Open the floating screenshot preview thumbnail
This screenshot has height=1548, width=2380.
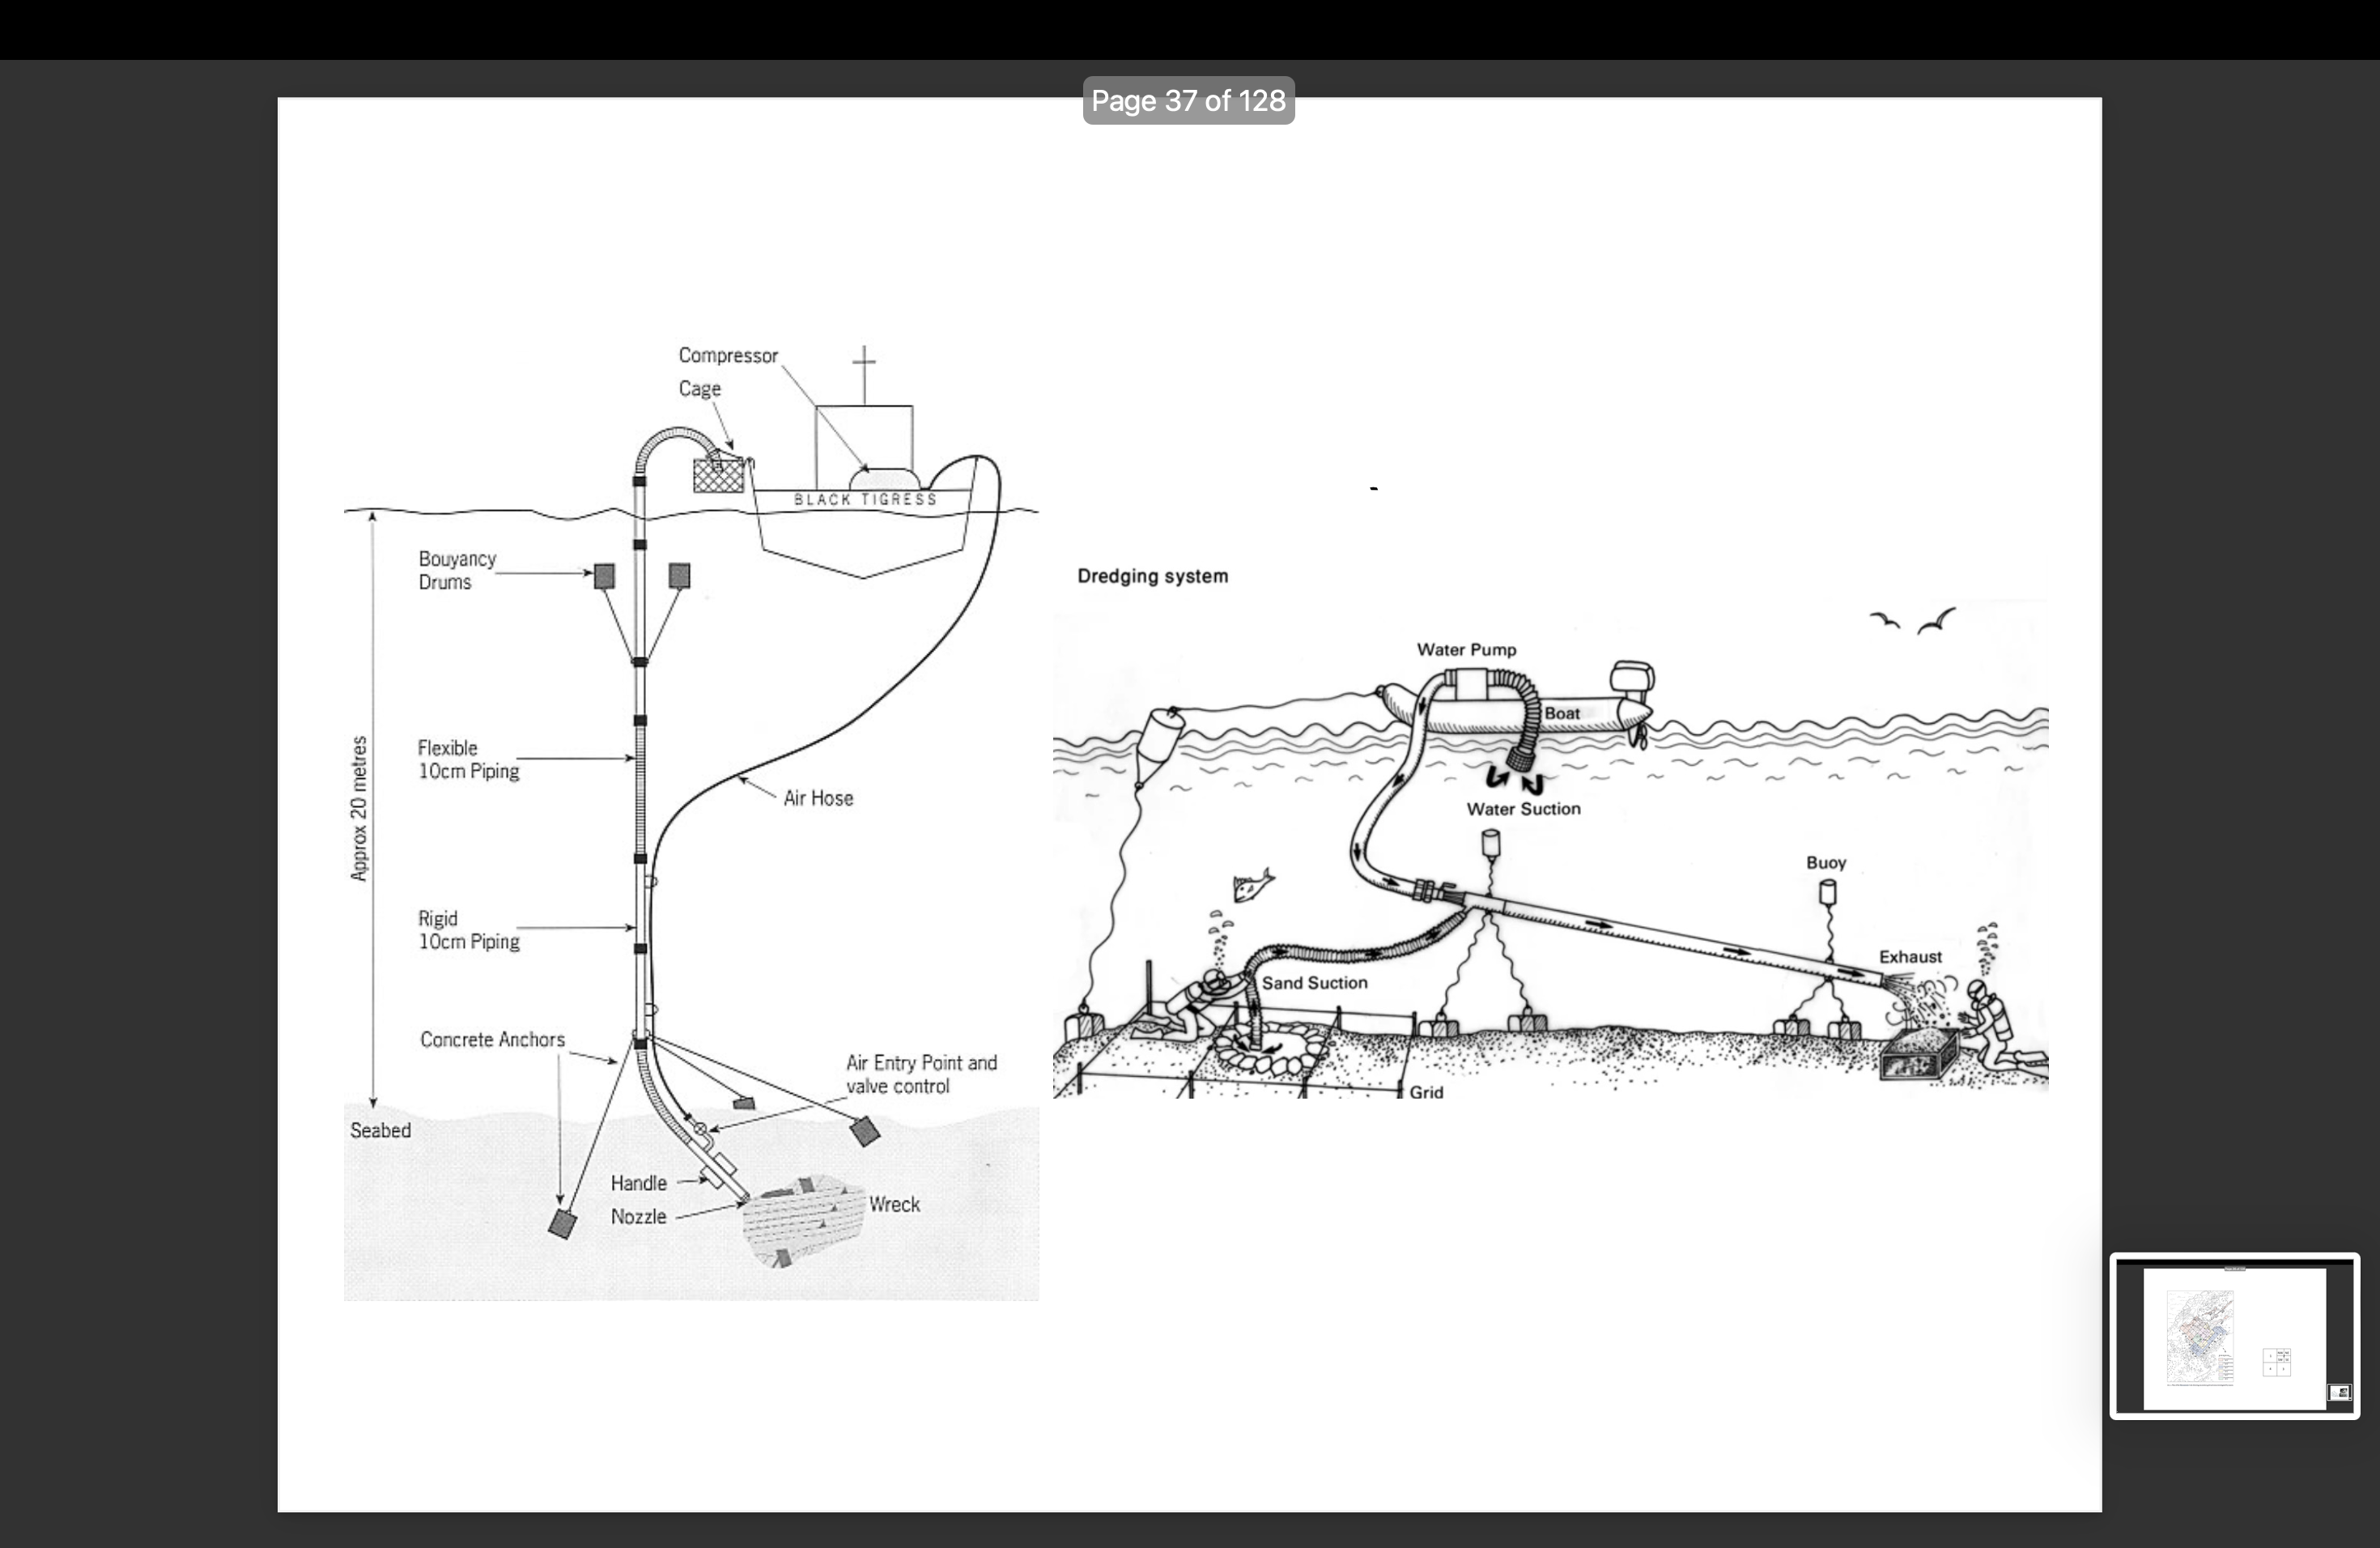(x=2234, y=1335)
